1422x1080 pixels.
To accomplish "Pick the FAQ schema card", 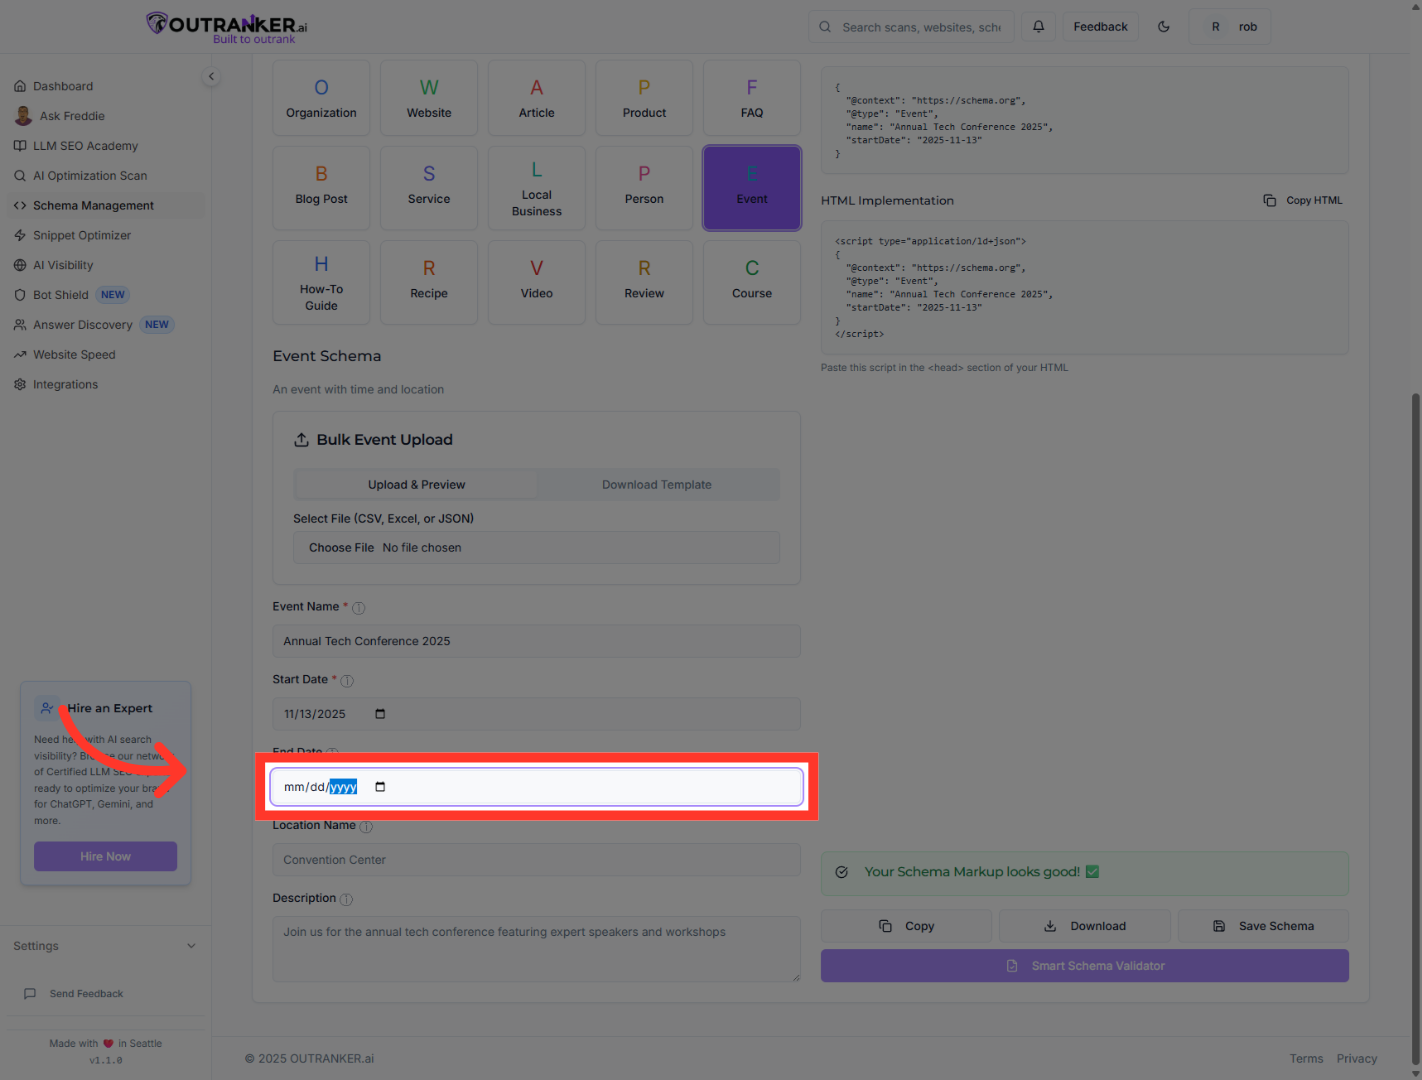I will (x=752, y=98).
